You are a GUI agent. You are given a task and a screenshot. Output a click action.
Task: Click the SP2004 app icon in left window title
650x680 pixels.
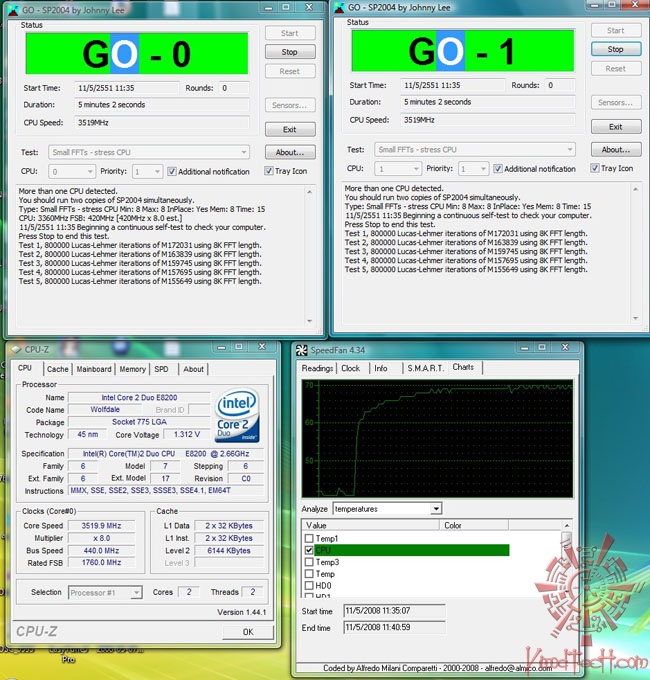click(x=13, y=10)
